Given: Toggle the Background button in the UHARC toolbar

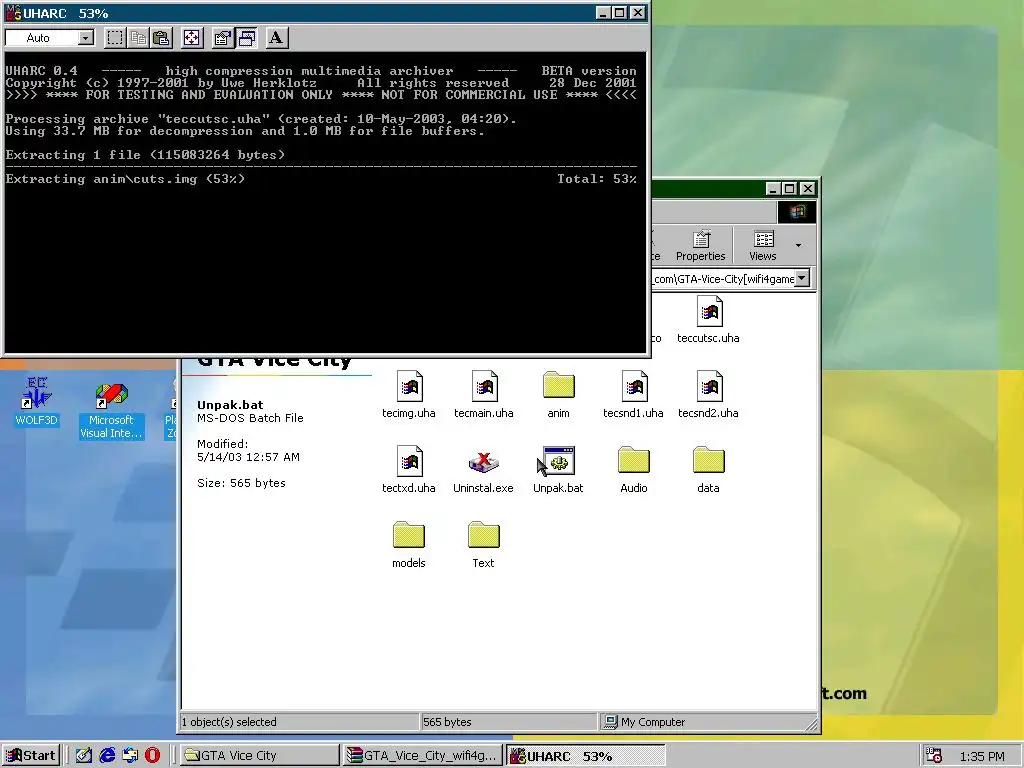Looking at the screenshot, I should pos(246,38).
